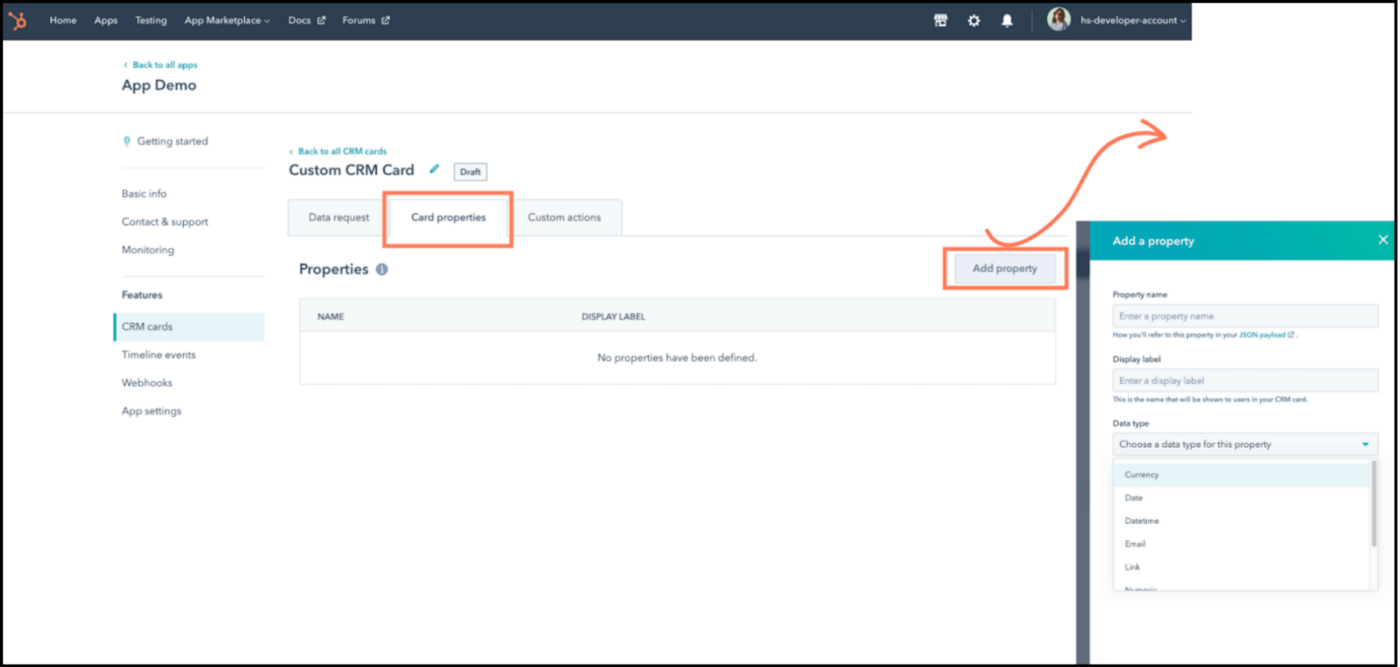Screen dimensions: 1400x667
Task: View notifications via the bell icon
Action: 1007,20
